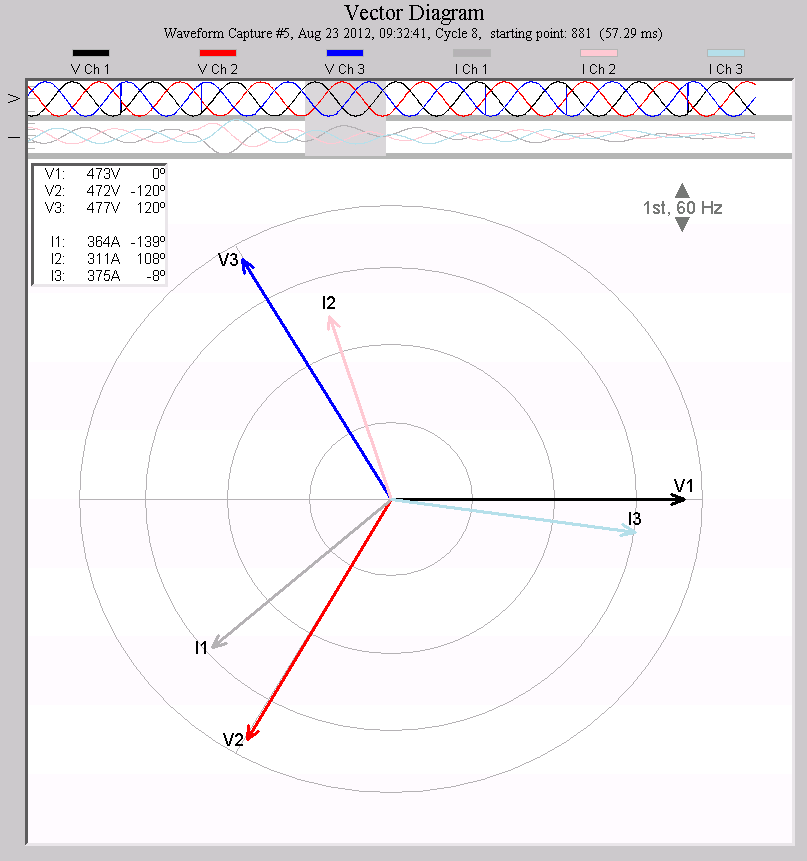Toggle the V Ch 3 trace visibility
This screenshot has width=807, height=861.
pyautogui.click(x=345, y=52)
